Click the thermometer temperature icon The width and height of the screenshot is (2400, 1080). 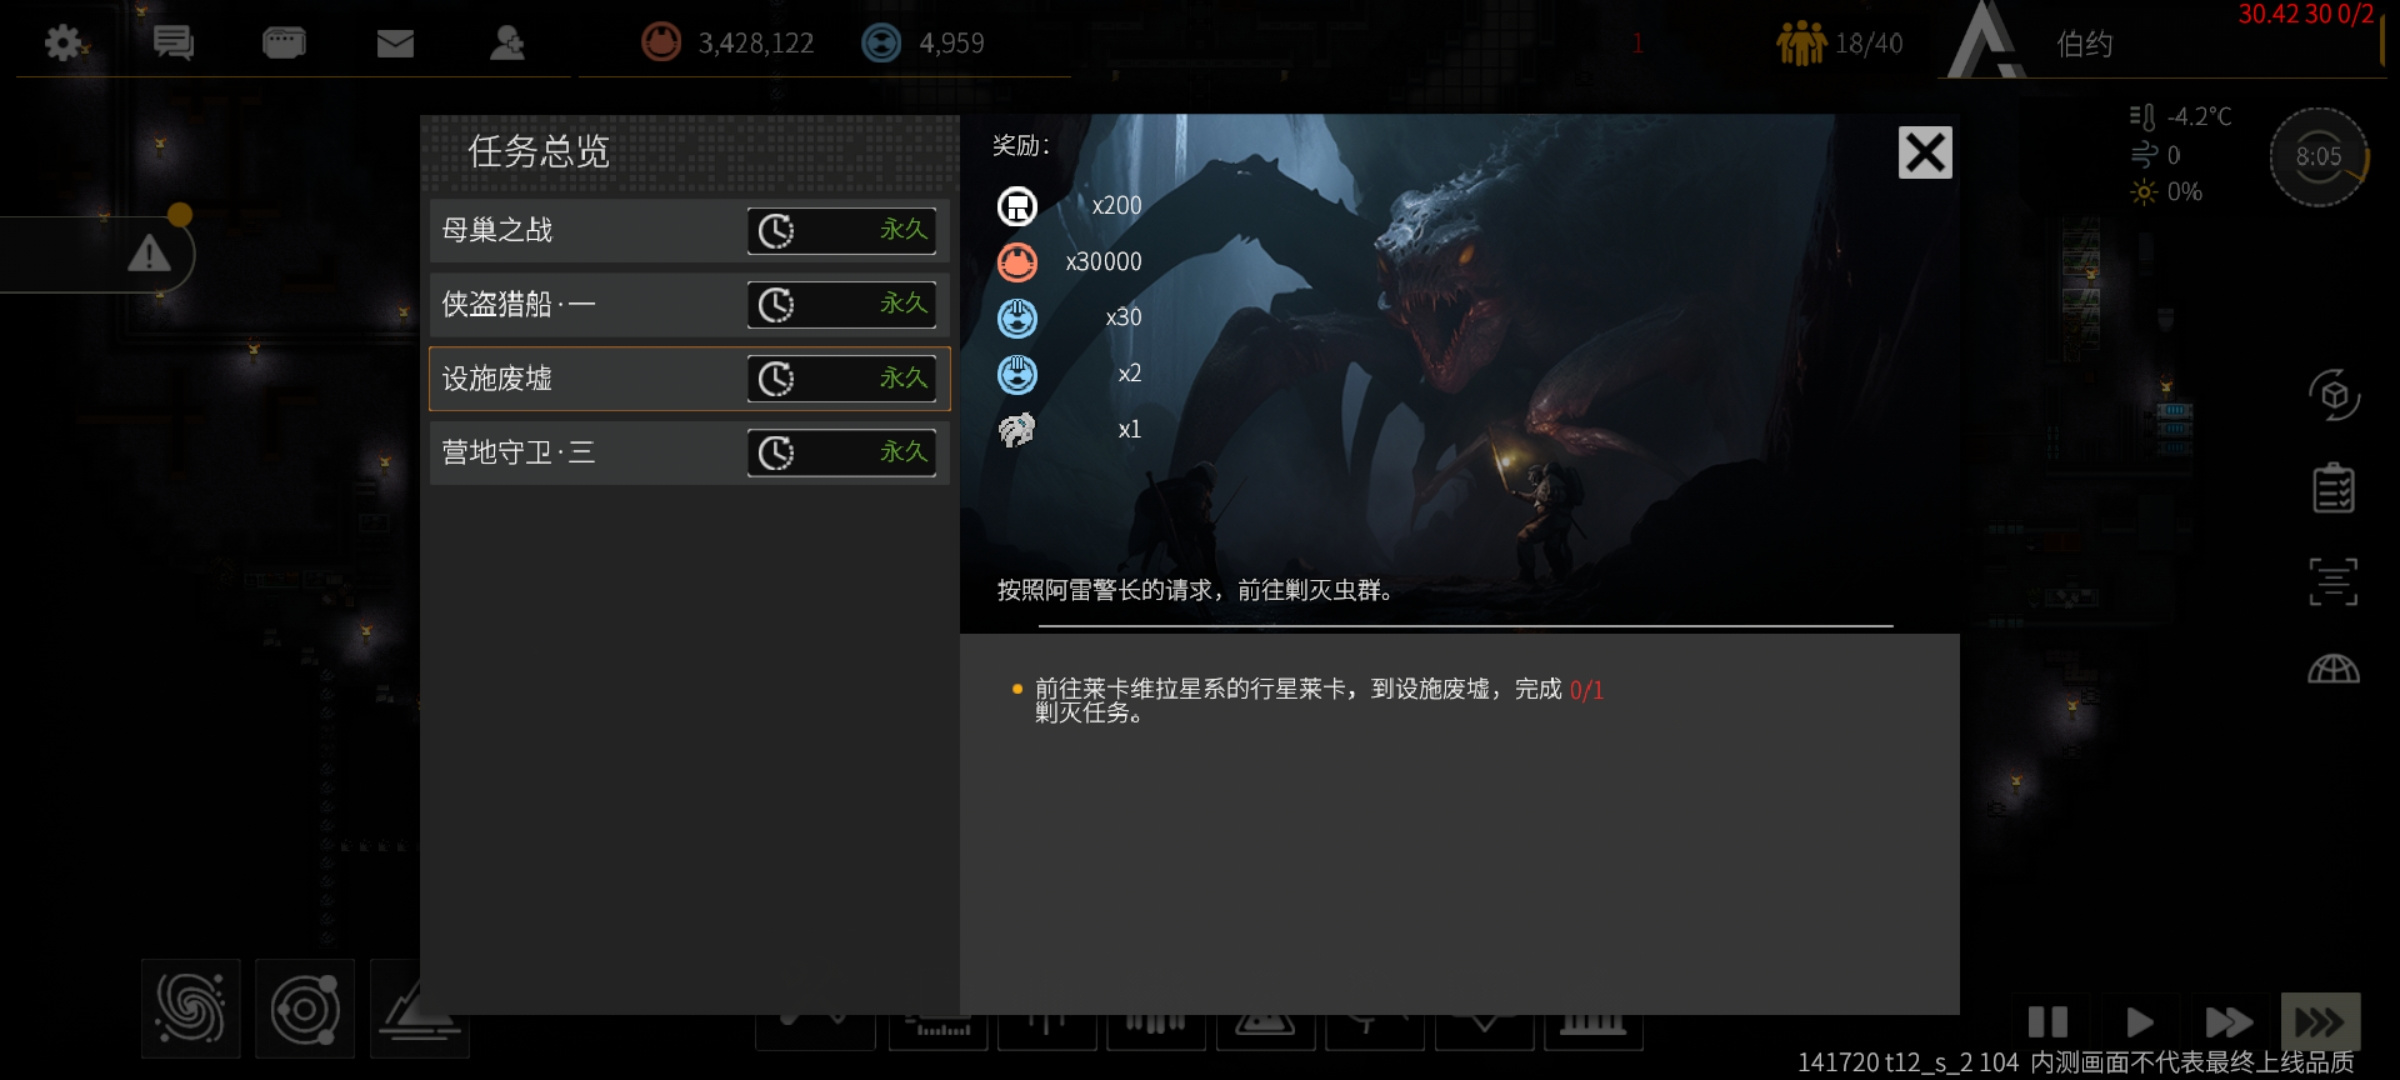pos(2142,117)
